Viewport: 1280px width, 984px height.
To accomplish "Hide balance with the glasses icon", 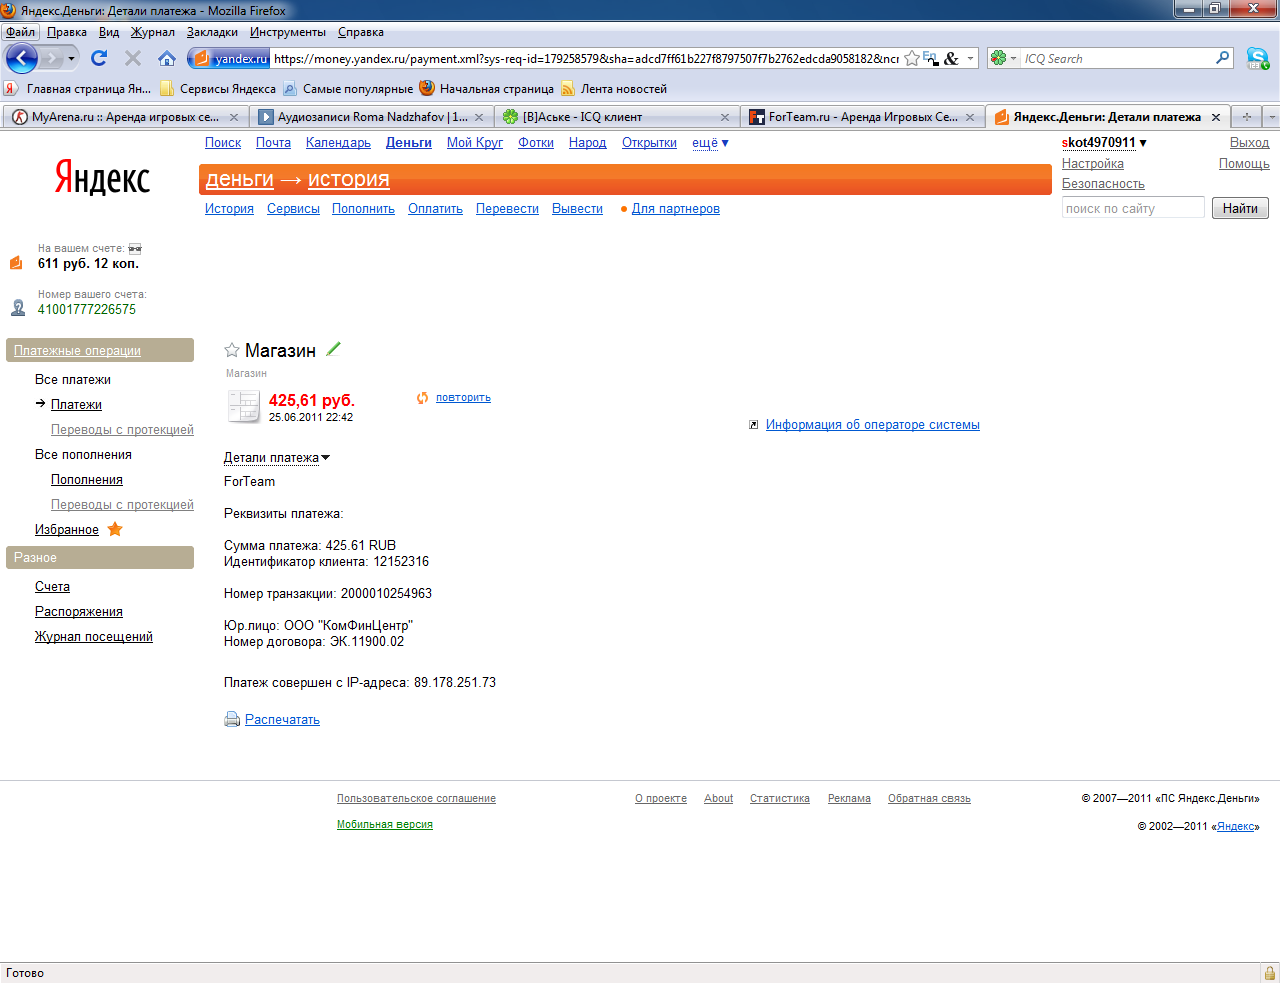I will click(135, 248).
